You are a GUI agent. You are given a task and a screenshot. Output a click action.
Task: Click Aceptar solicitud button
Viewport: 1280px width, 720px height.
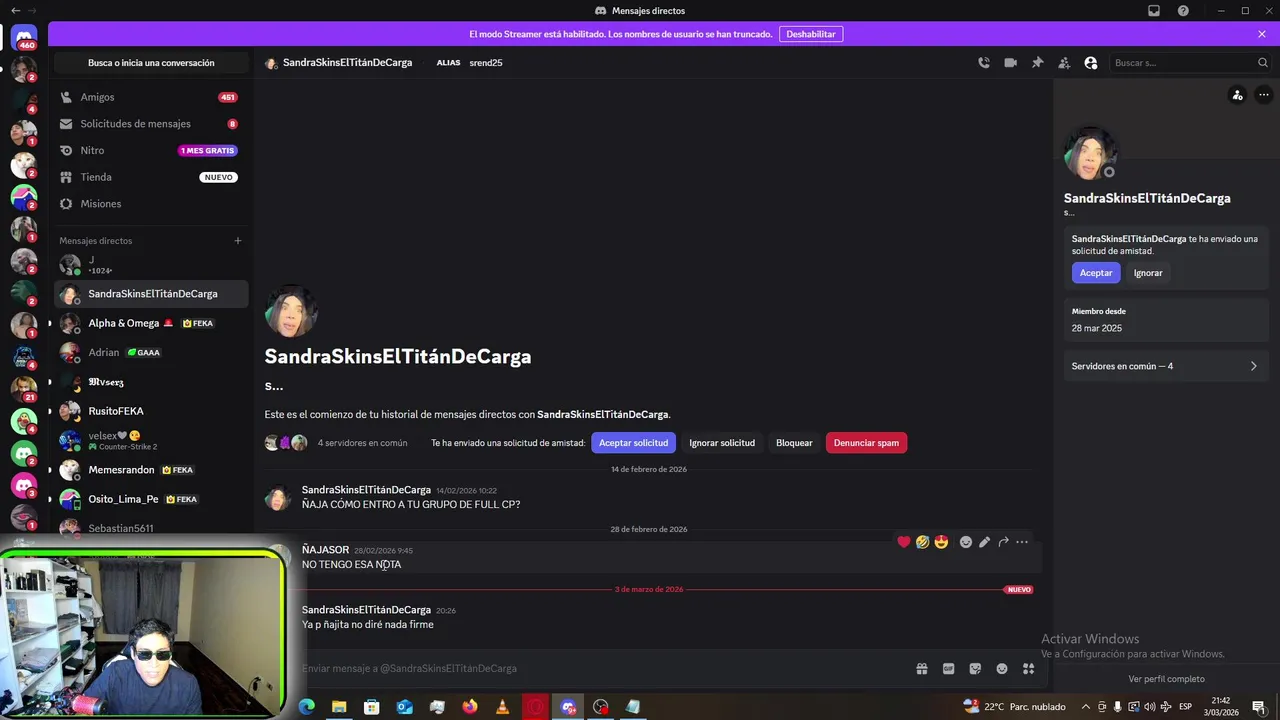(633, 443)
